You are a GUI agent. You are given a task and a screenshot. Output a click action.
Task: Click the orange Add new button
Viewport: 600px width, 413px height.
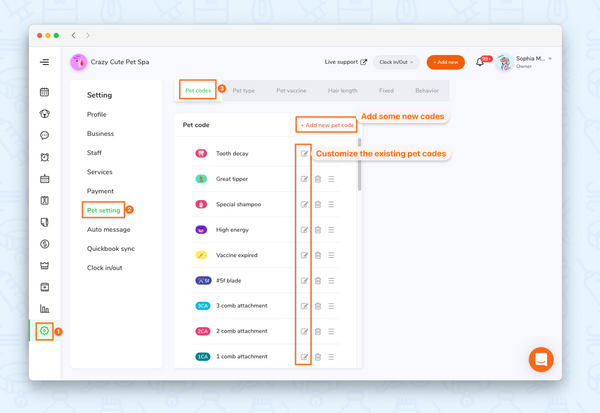point(445,62)
